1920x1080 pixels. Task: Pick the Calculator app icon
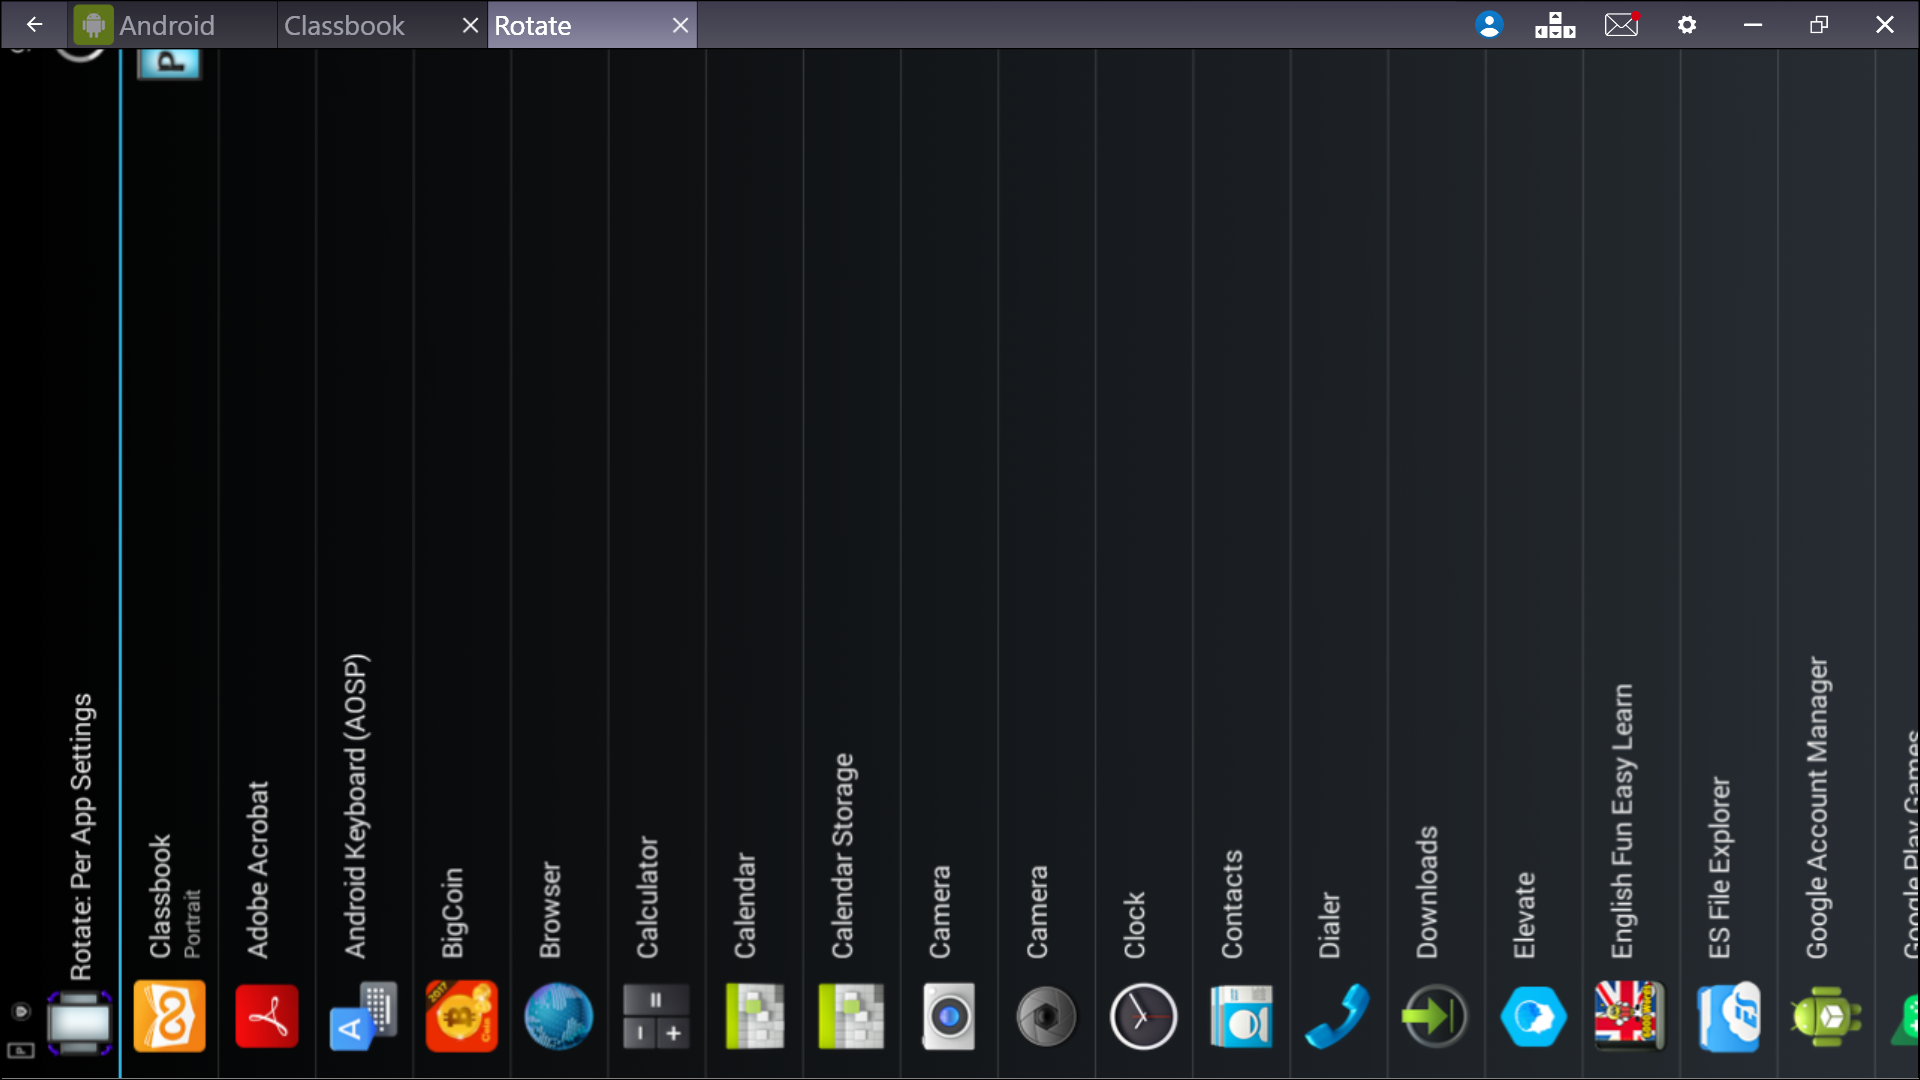656,1016
